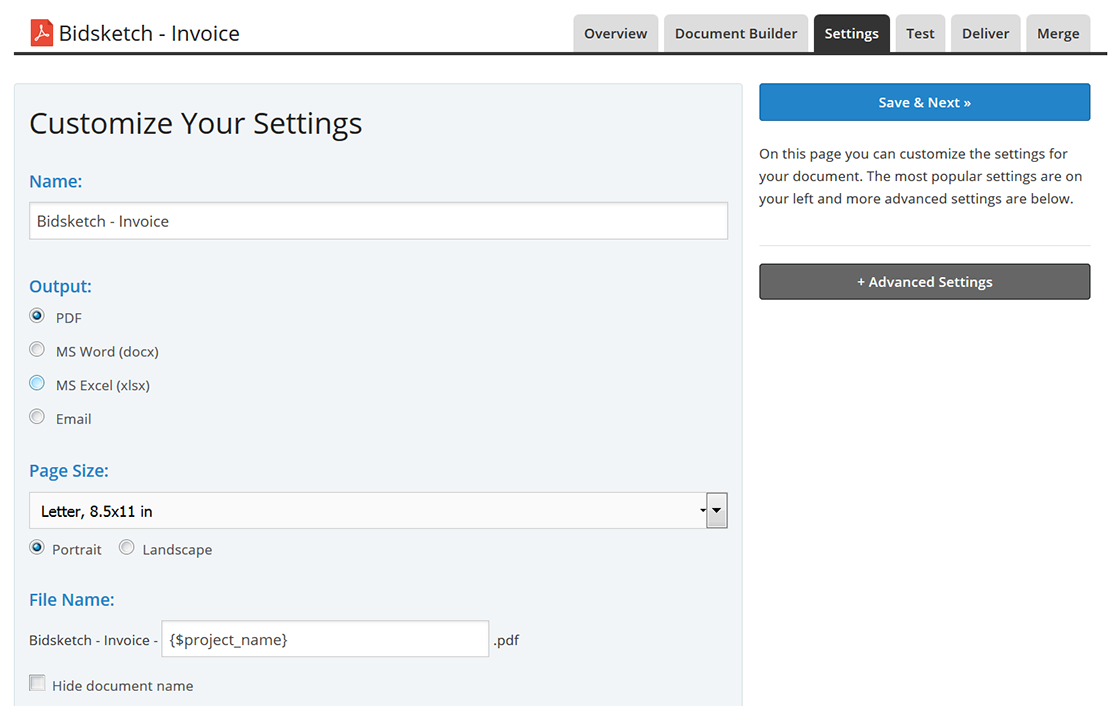Open the Overview tab

[x=615, y=33]
